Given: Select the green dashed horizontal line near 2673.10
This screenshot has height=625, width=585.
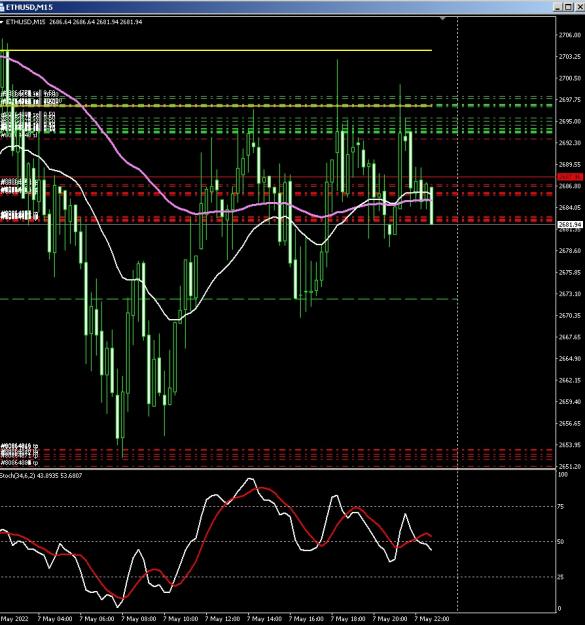Looking at the screenshot, I should pos(228,299).
